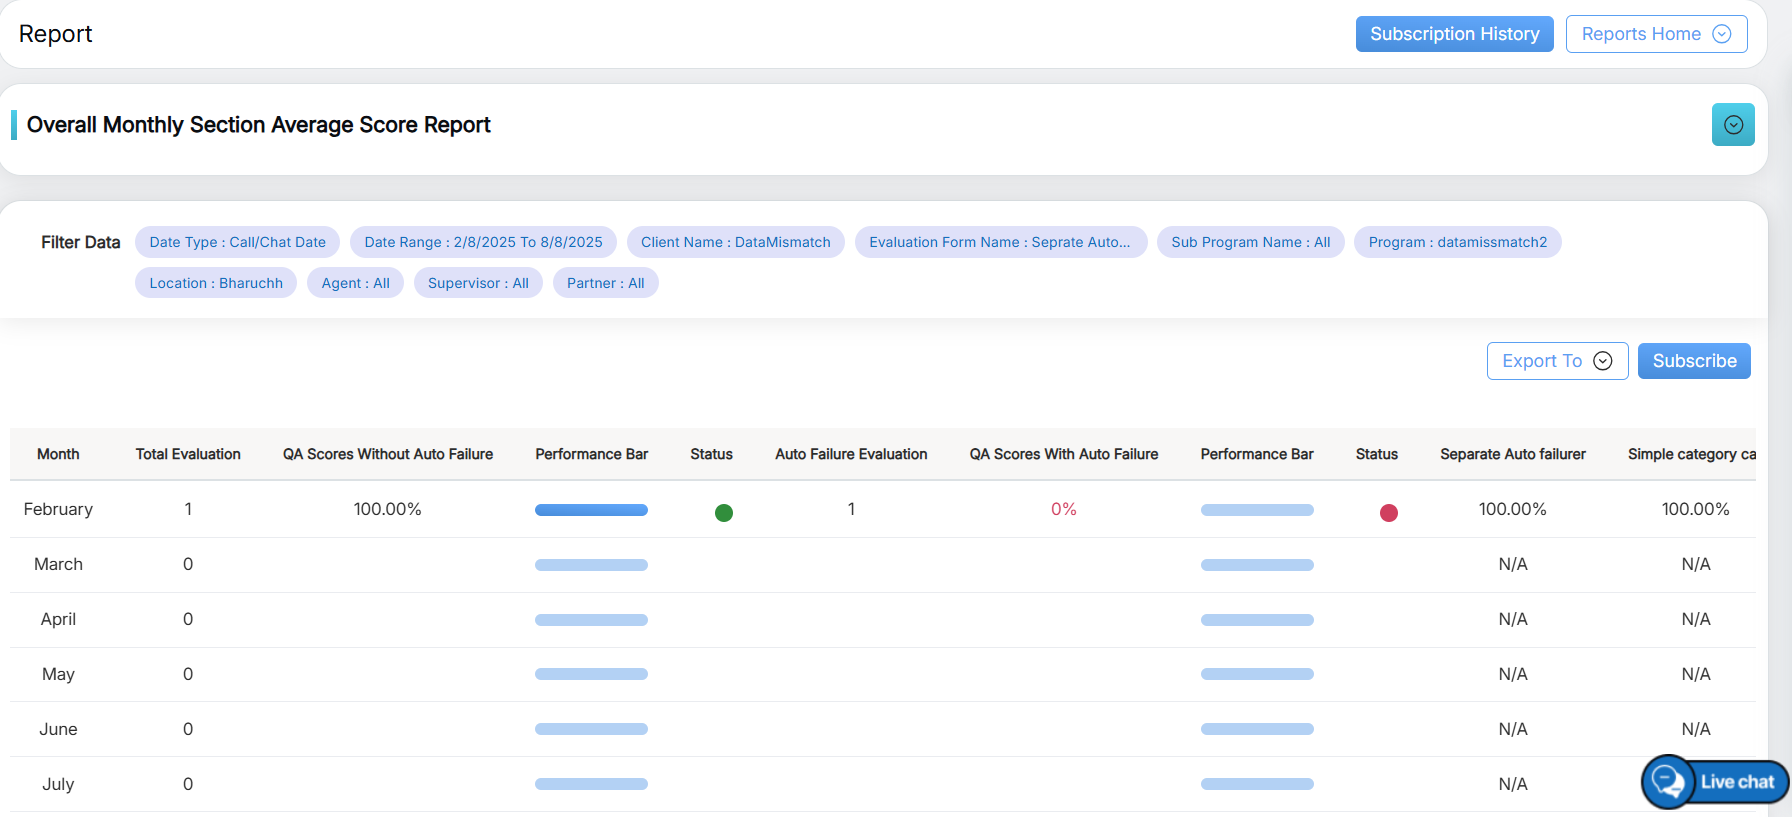Image resolution: width=1792 pixels, height=817 pixels.
Task: Open the Live chat bubble icon
Action: (x=1668, y=781)
